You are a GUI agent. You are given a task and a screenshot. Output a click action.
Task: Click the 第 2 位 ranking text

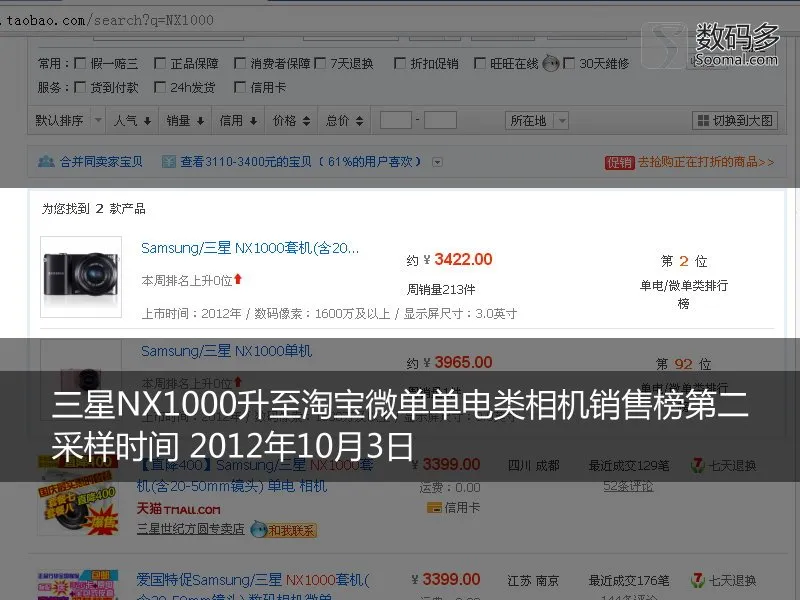684,261
